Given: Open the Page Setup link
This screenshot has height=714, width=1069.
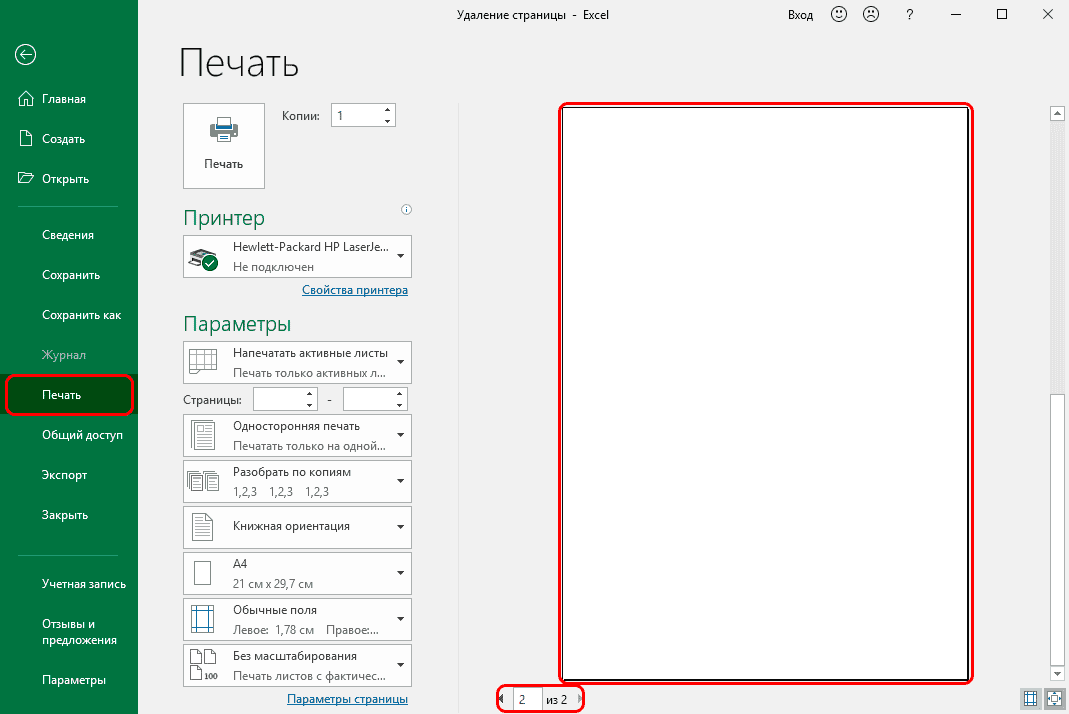Looking at the screenshot, I should pos(347,699).
